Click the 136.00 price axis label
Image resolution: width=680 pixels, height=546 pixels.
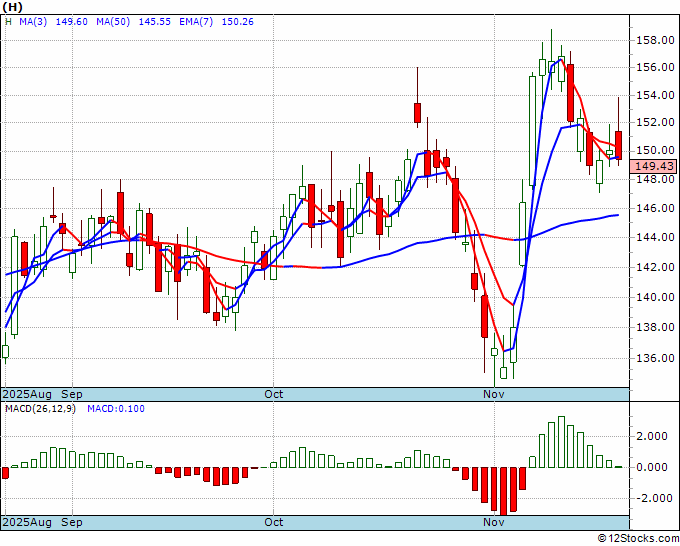click(x=655, y=358)
